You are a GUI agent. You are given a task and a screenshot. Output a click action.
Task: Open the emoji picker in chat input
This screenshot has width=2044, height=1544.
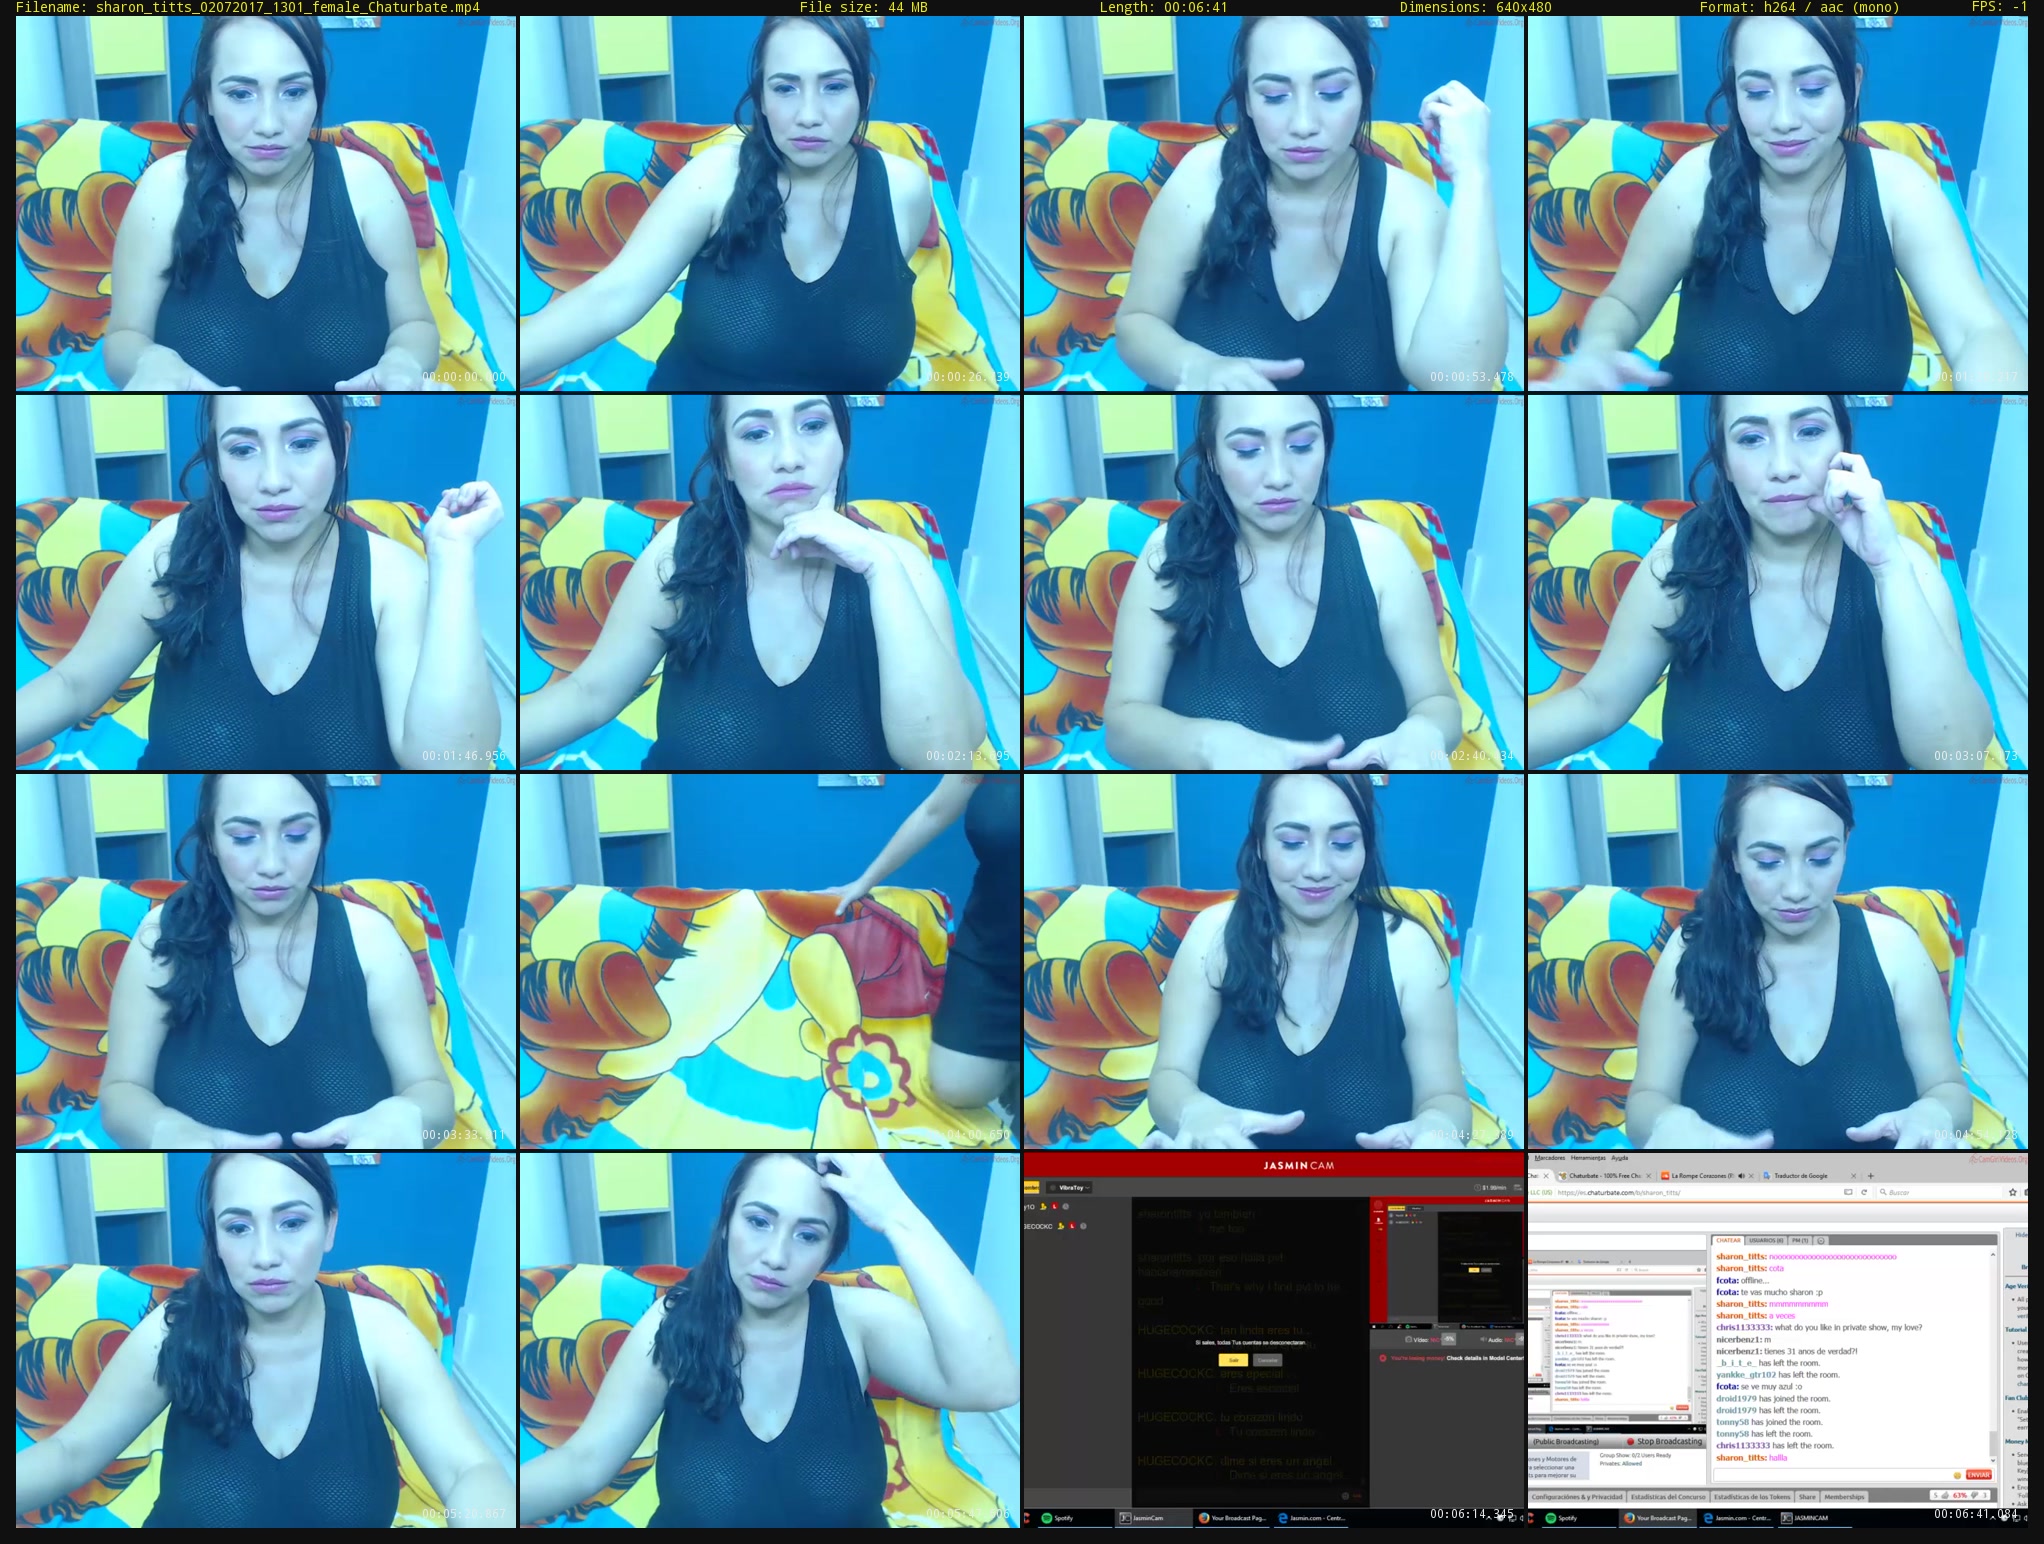[1957, 1475]
